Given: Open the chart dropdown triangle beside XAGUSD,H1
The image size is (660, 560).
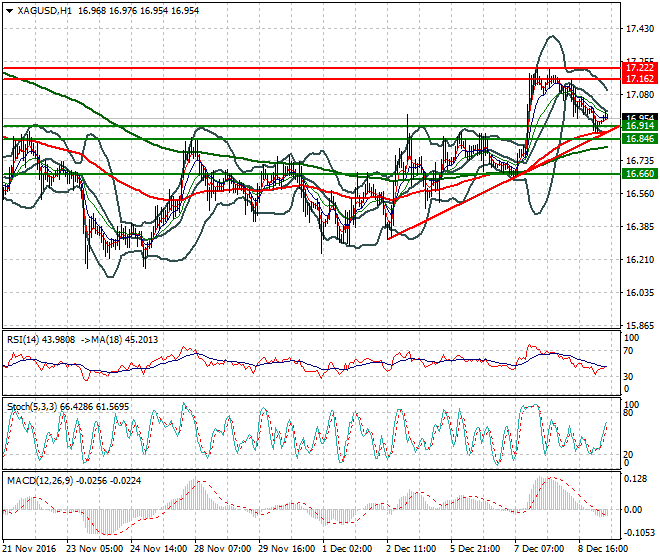Looking at the screenshot, I should [x=9, y=11].
